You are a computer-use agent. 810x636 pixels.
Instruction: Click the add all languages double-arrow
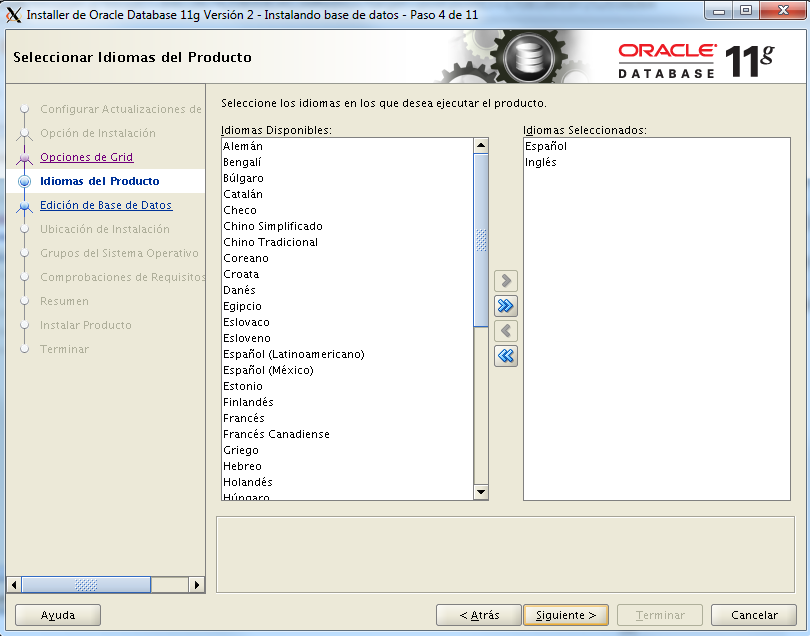click(x=506, y=306)
